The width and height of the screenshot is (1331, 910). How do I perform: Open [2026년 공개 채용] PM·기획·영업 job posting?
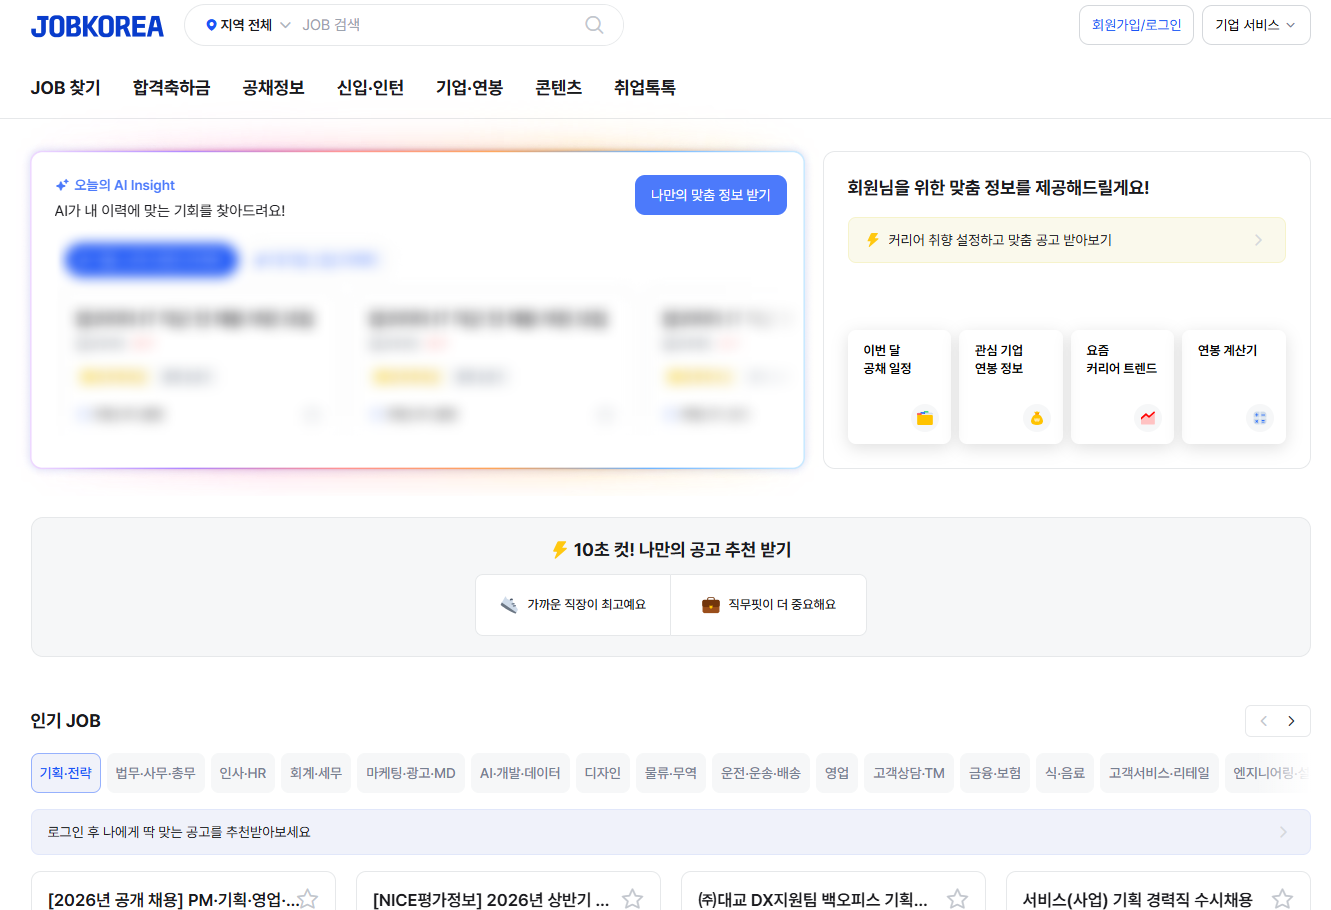tap(173, 899)
